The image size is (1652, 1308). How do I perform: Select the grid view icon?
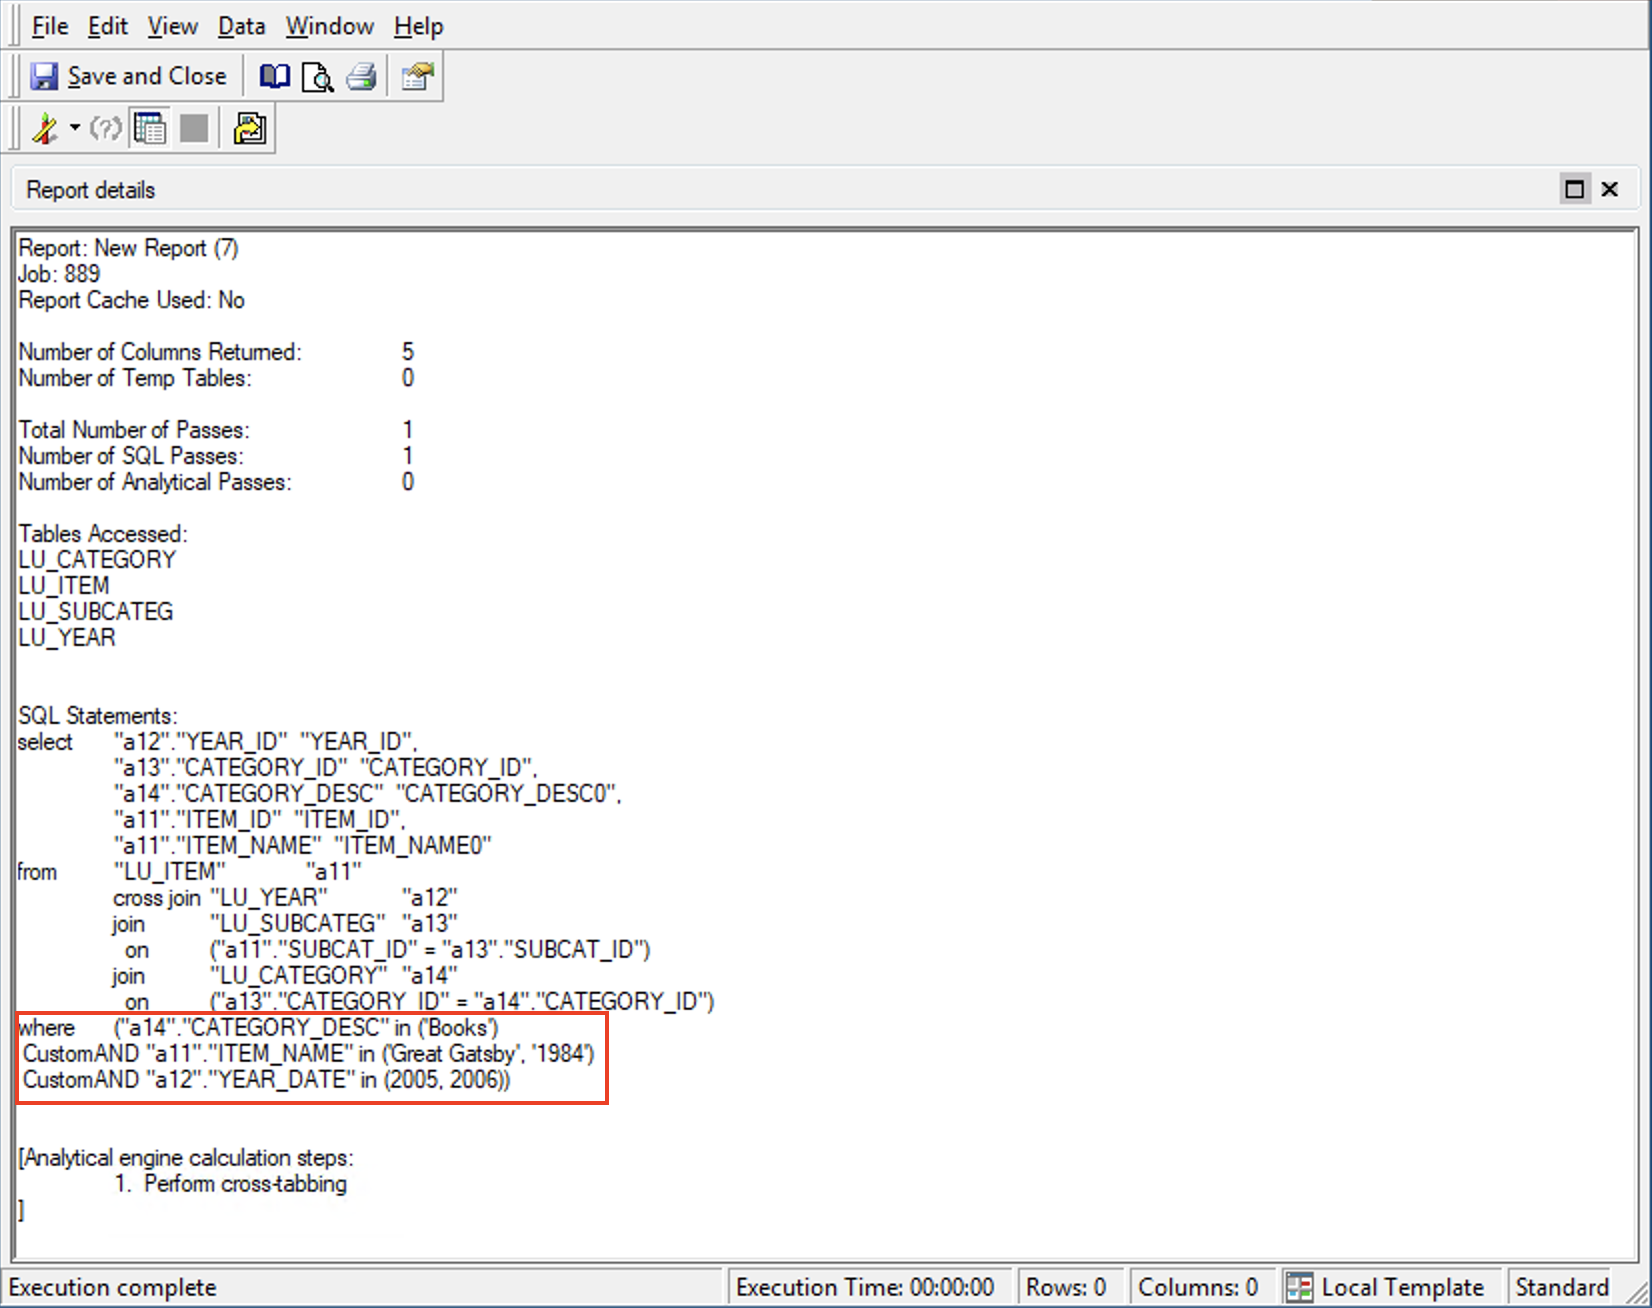[x=149, y=128]
